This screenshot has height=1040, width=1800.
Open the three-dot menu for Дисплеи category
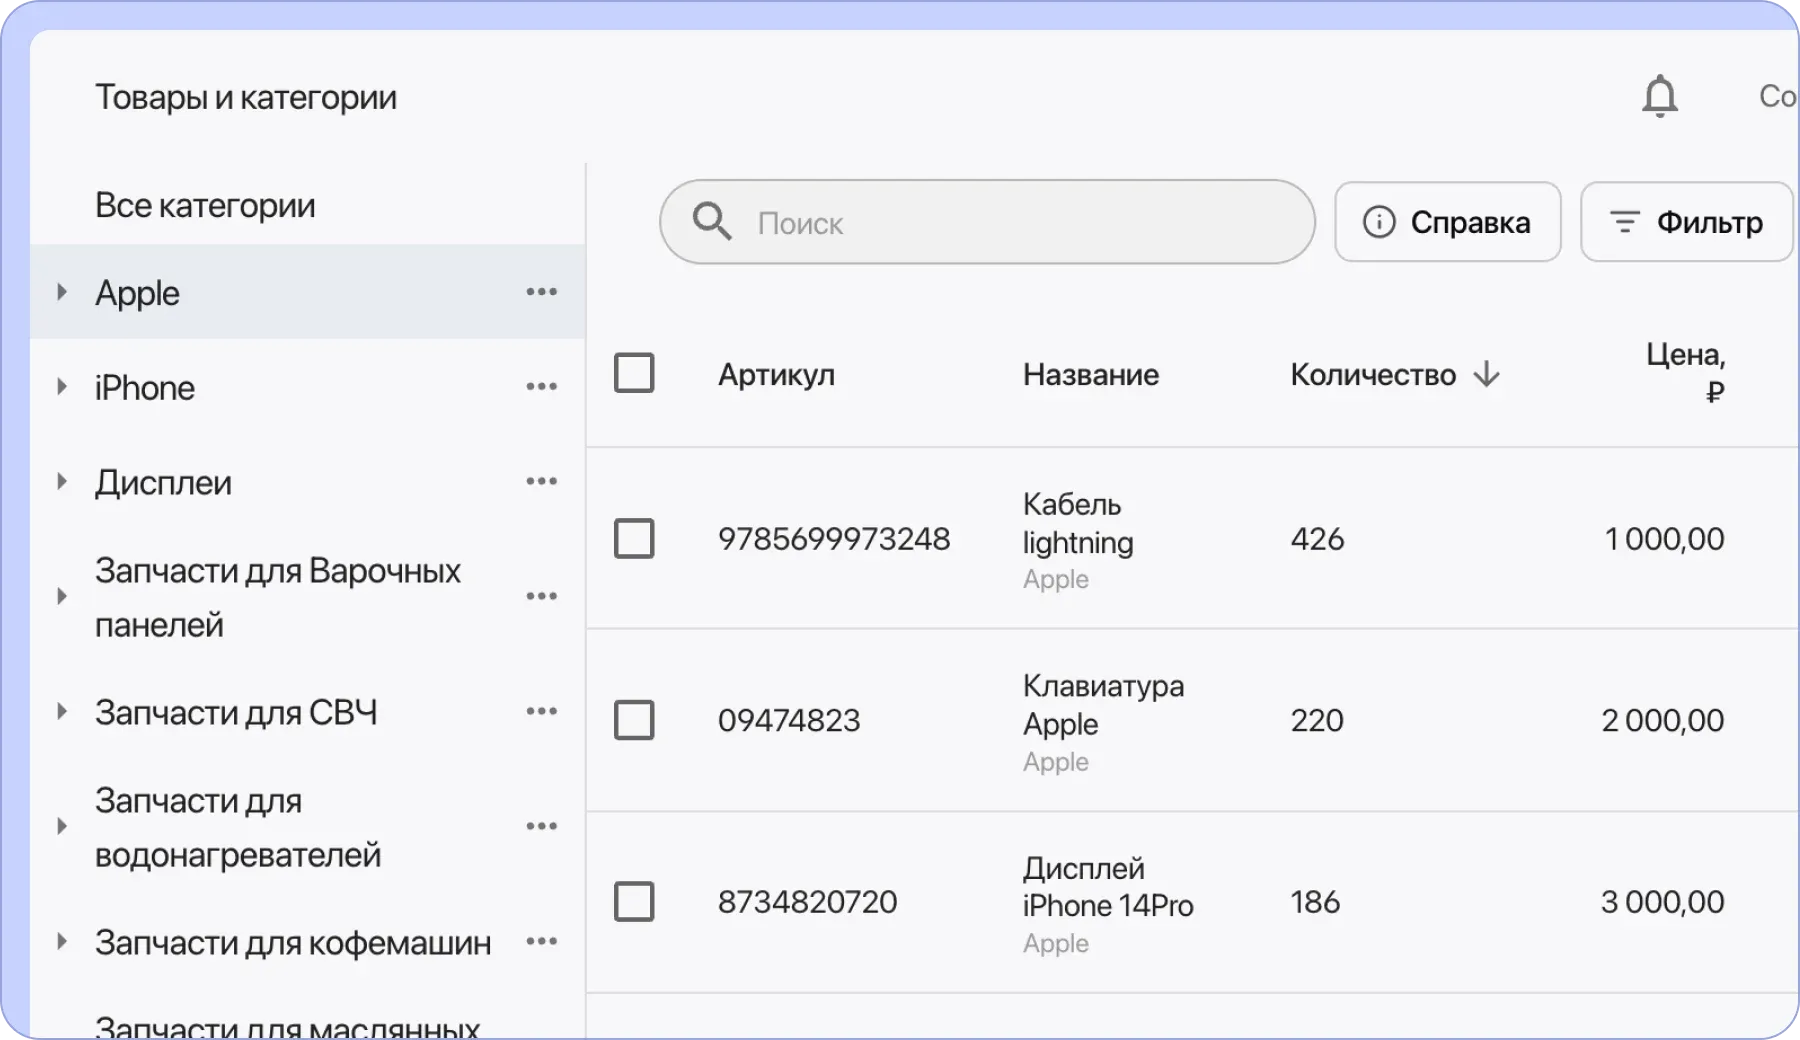tap(541, 481)
